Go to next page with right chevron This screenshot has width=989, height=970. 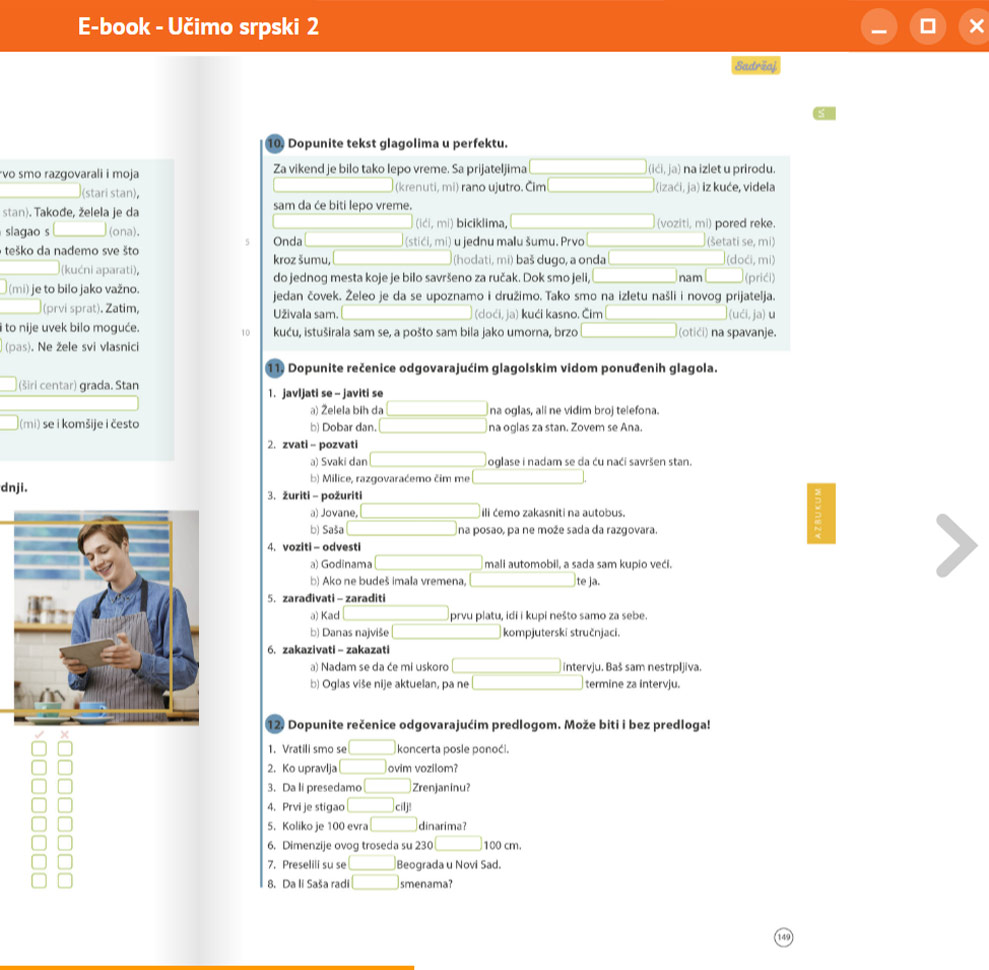[957, 545]
